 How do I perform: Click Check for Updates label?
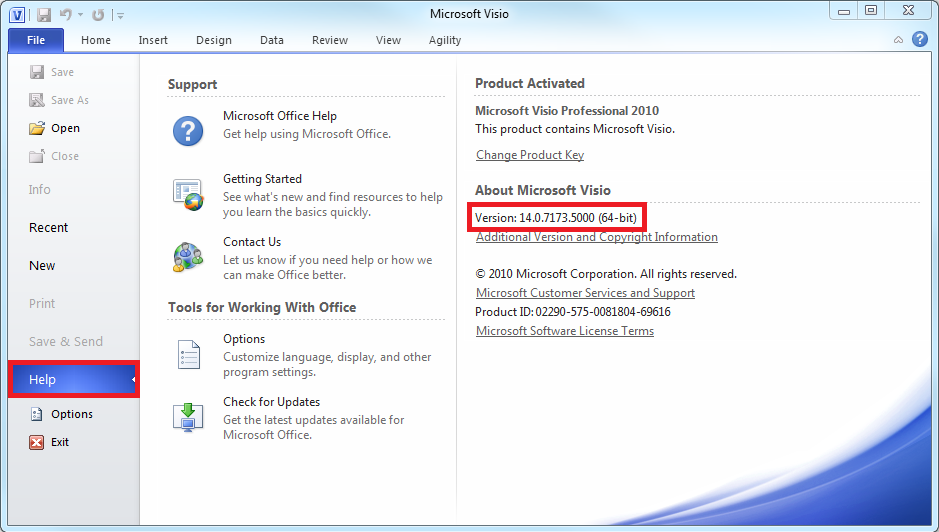(x=271, y=402)
